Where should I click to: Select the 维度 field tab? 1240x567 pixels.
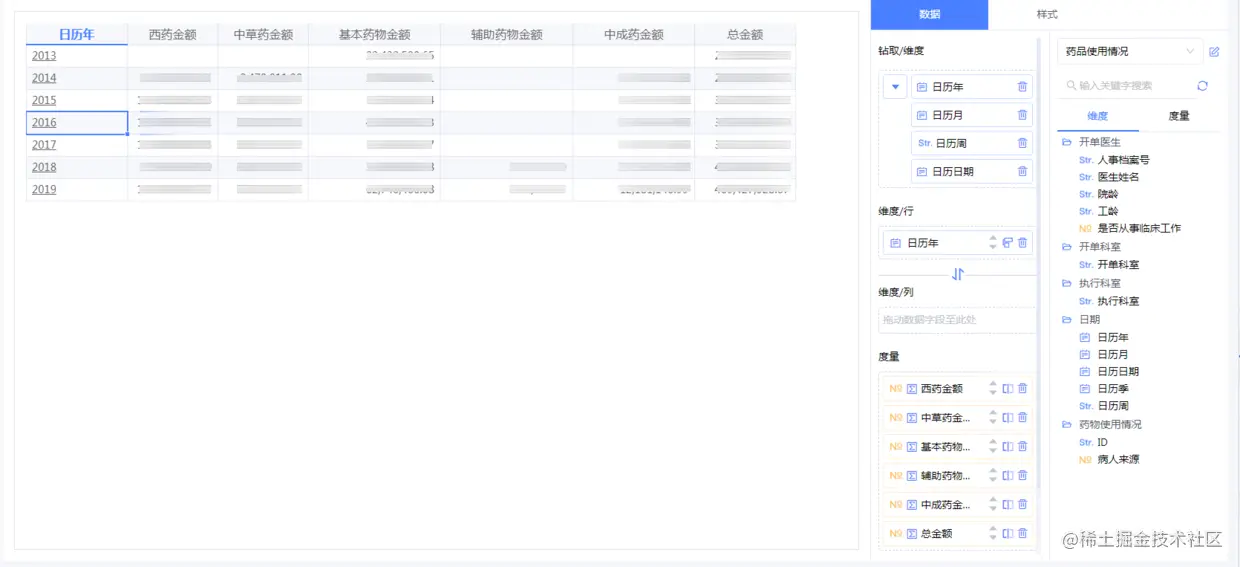click(1097, 116)
